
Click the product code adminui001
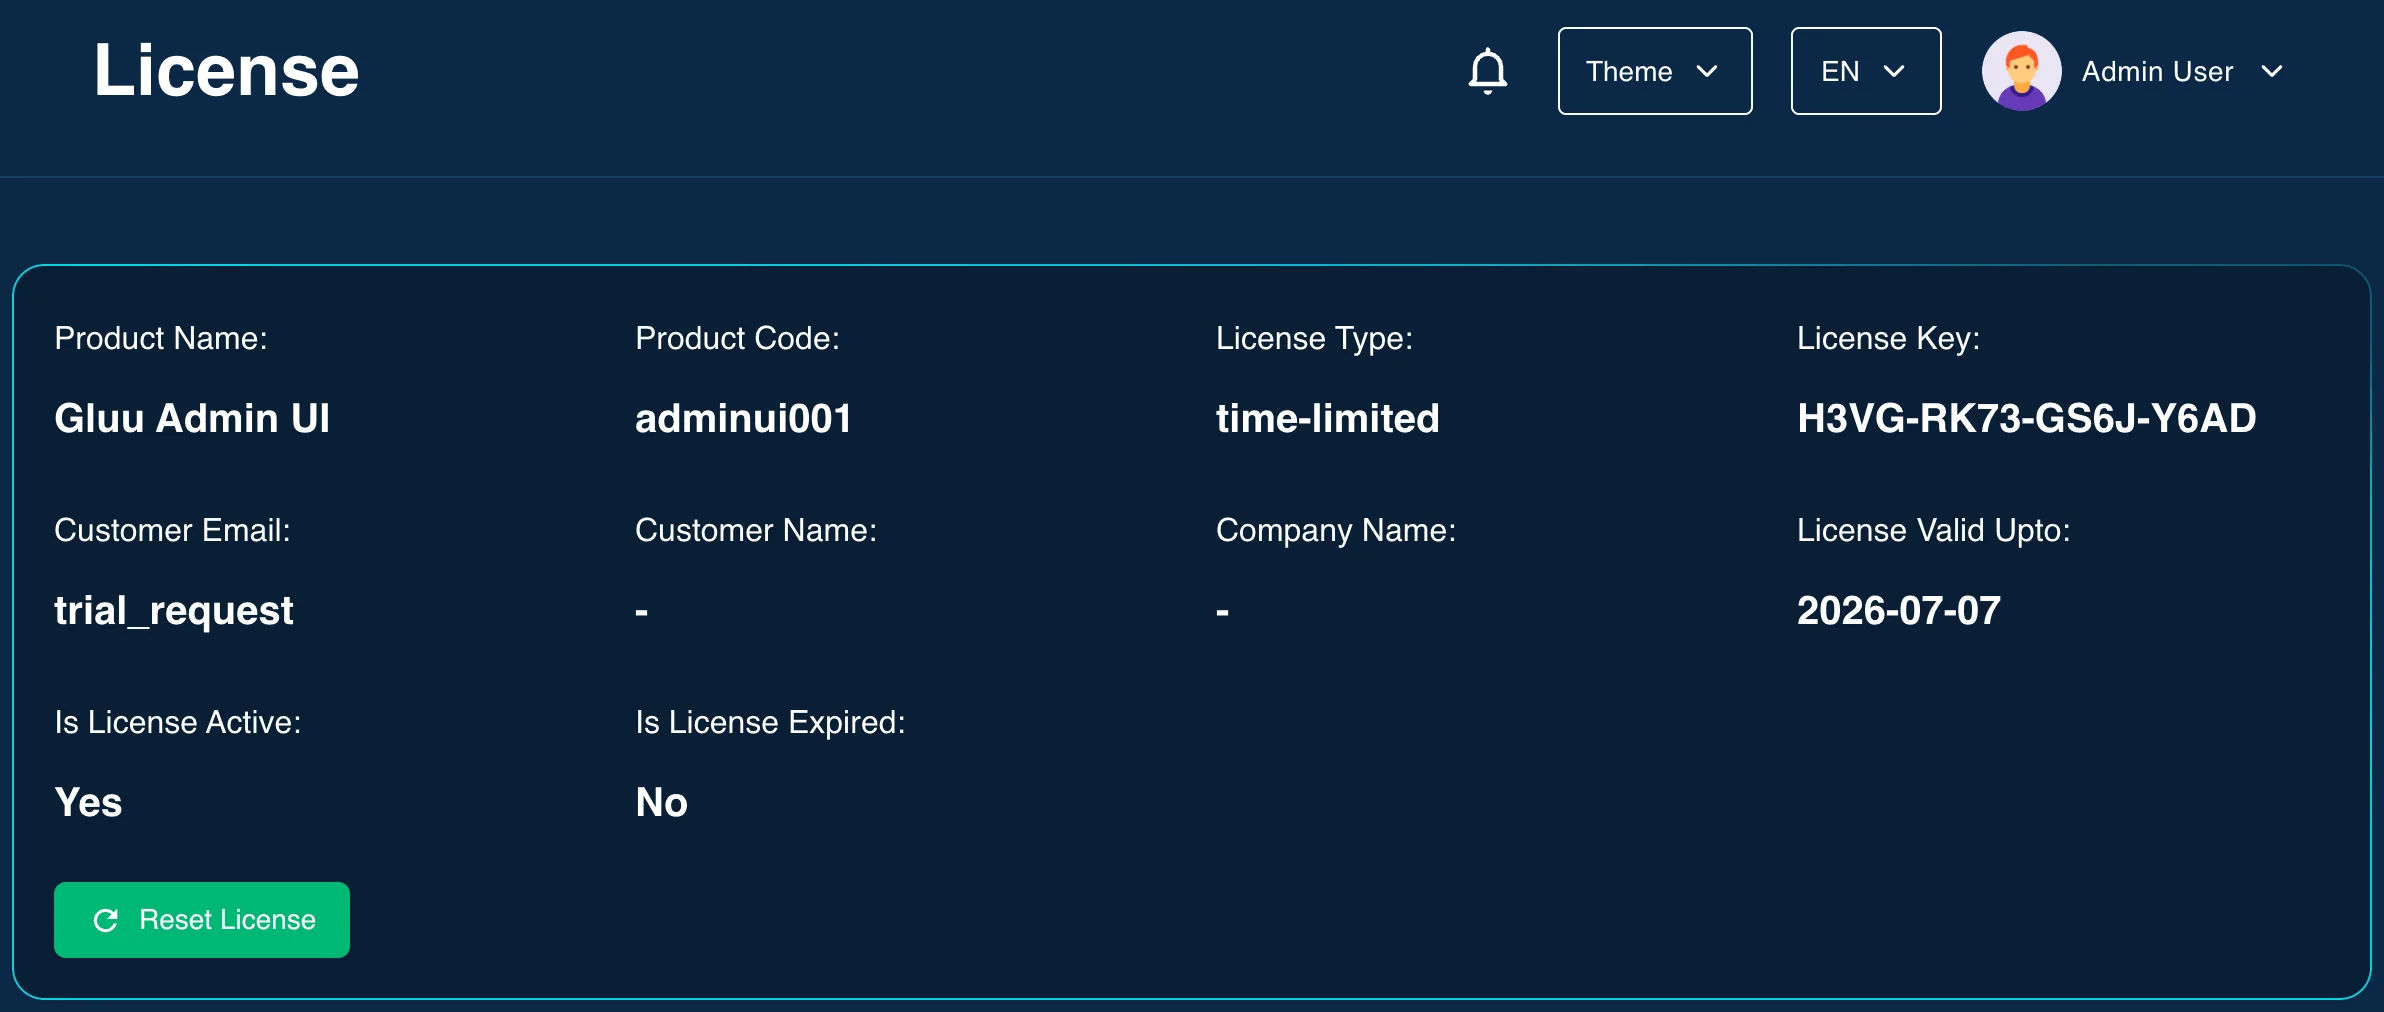(x=743, y=418)
